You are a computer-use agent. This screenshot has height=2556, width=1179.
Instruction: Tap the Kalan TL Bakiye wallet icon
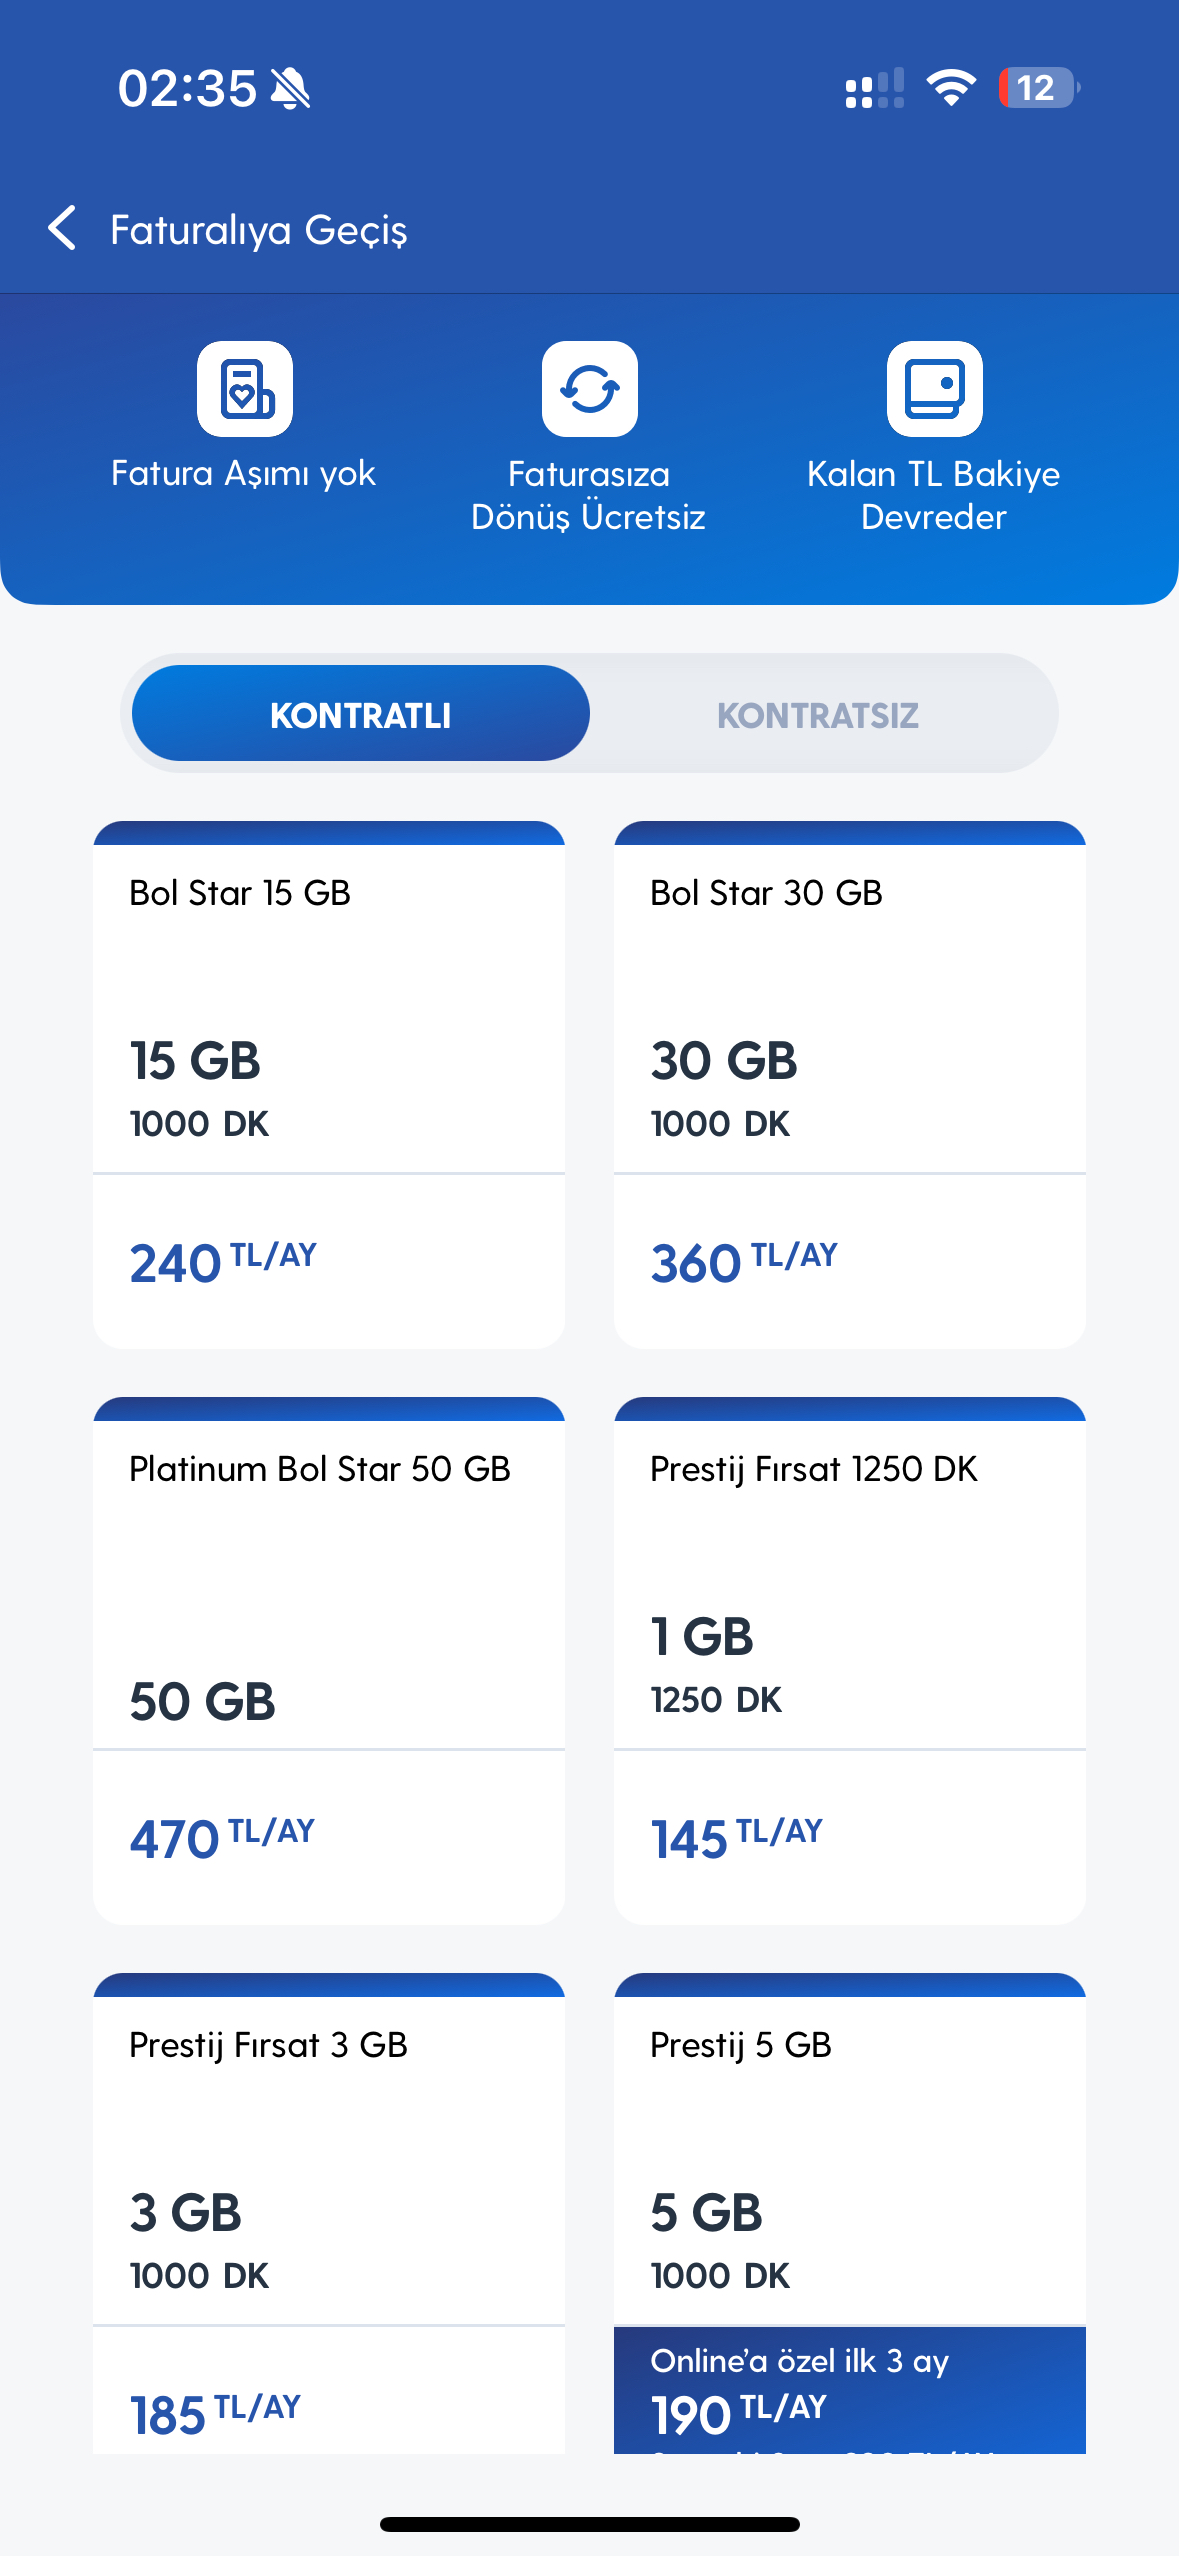pos(935,389)
